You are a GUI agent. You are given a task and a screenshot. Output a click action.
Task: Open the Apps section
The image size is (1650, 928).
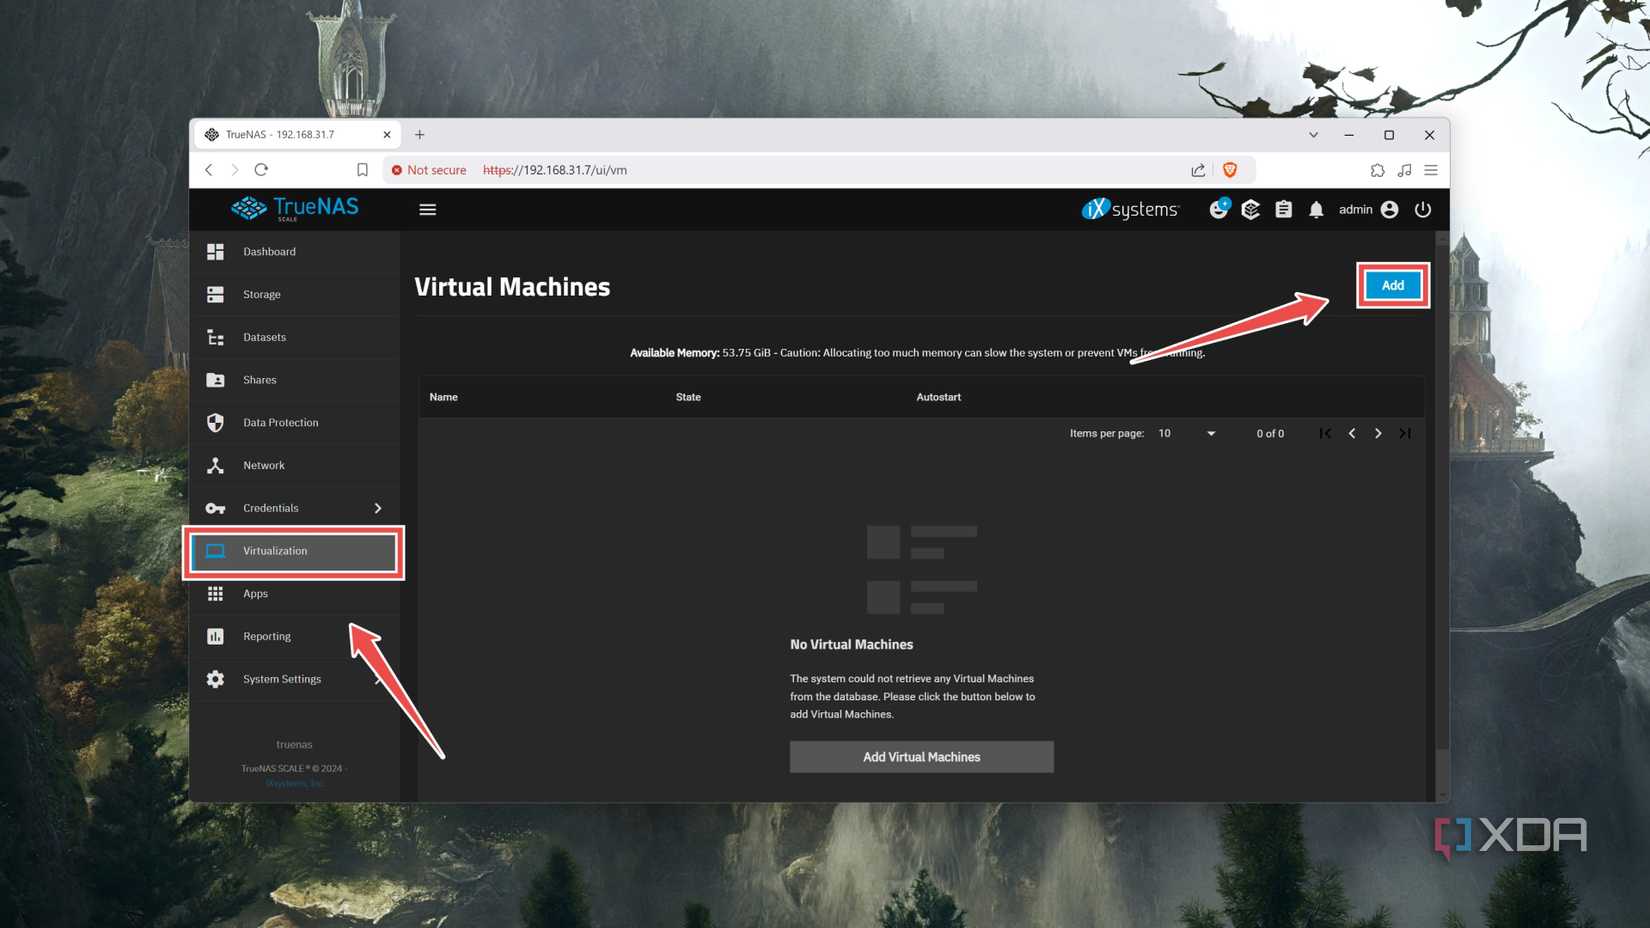pos(294,593)
